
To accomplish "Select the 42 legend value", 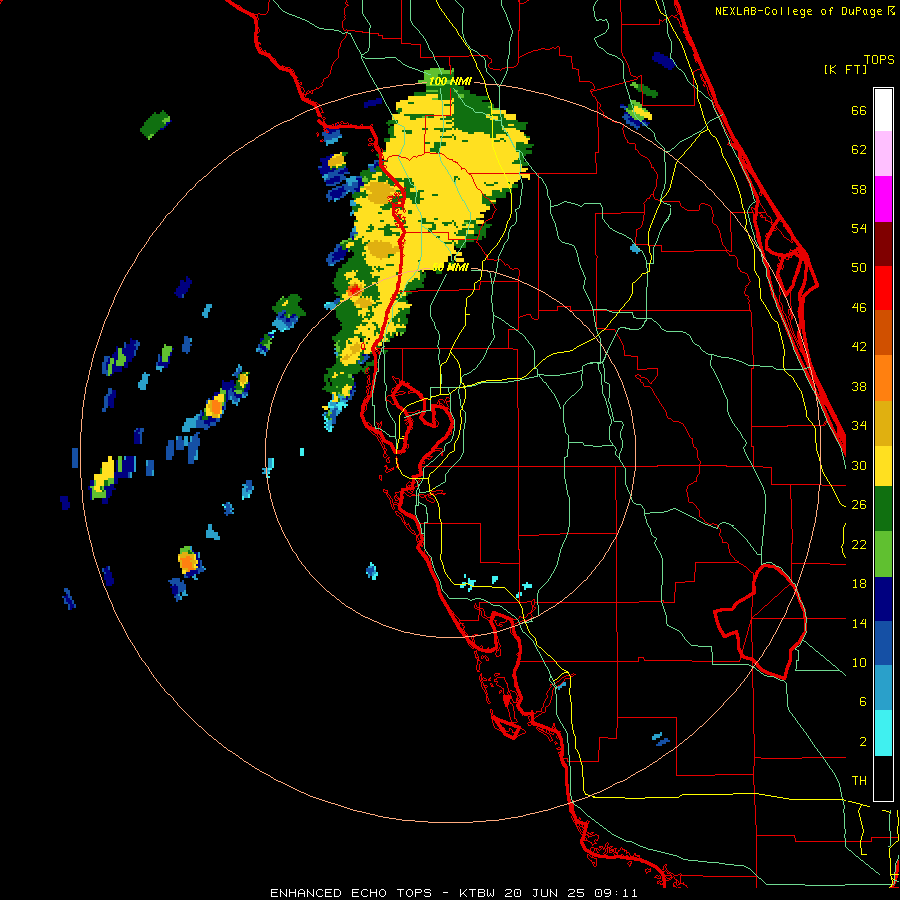I will tap(859, 346).
